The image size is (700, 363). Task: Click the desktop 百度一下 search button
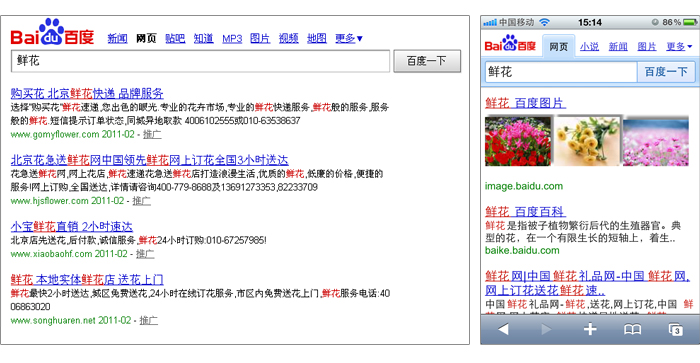tap(427, 61)
